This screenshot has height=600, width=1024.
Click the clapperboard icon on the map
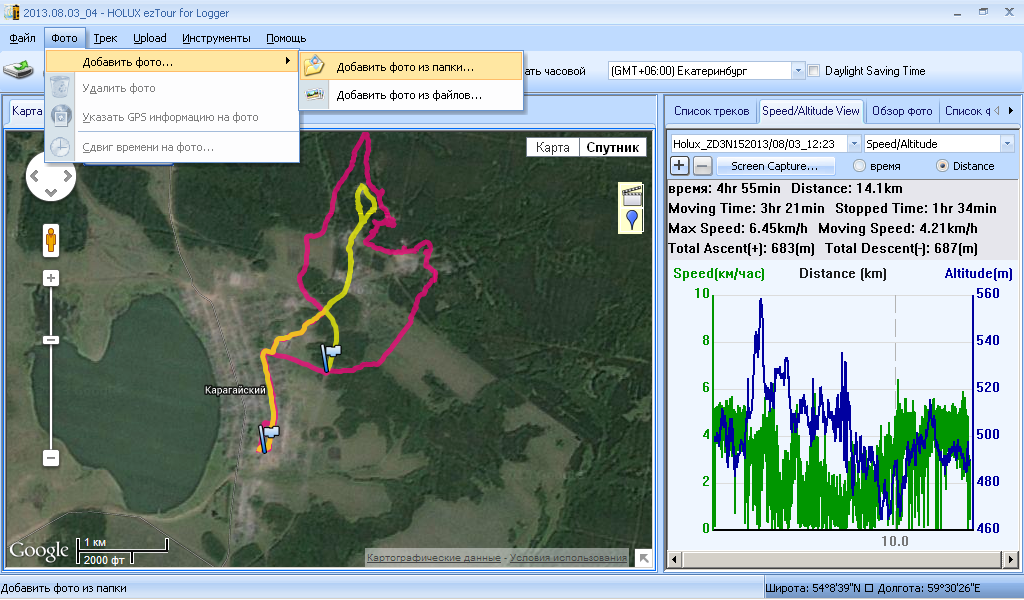click(x=632, y=195)
